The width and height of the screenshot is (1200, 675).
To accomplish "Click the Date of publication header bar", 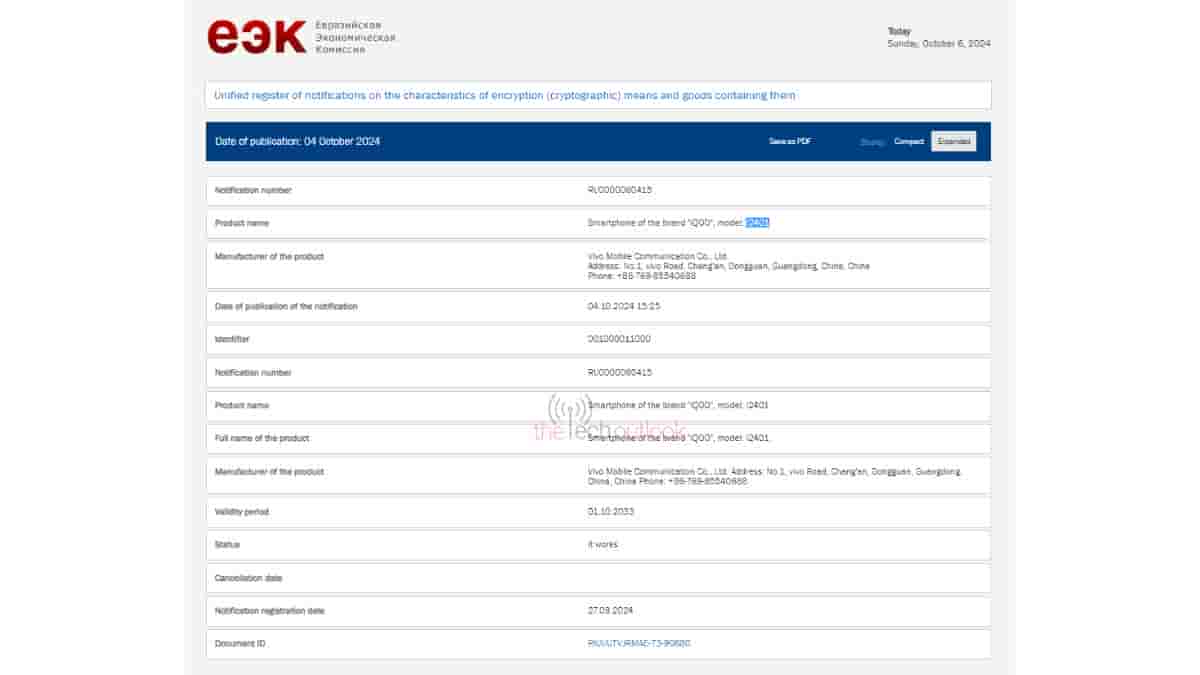I will (300, 141).
